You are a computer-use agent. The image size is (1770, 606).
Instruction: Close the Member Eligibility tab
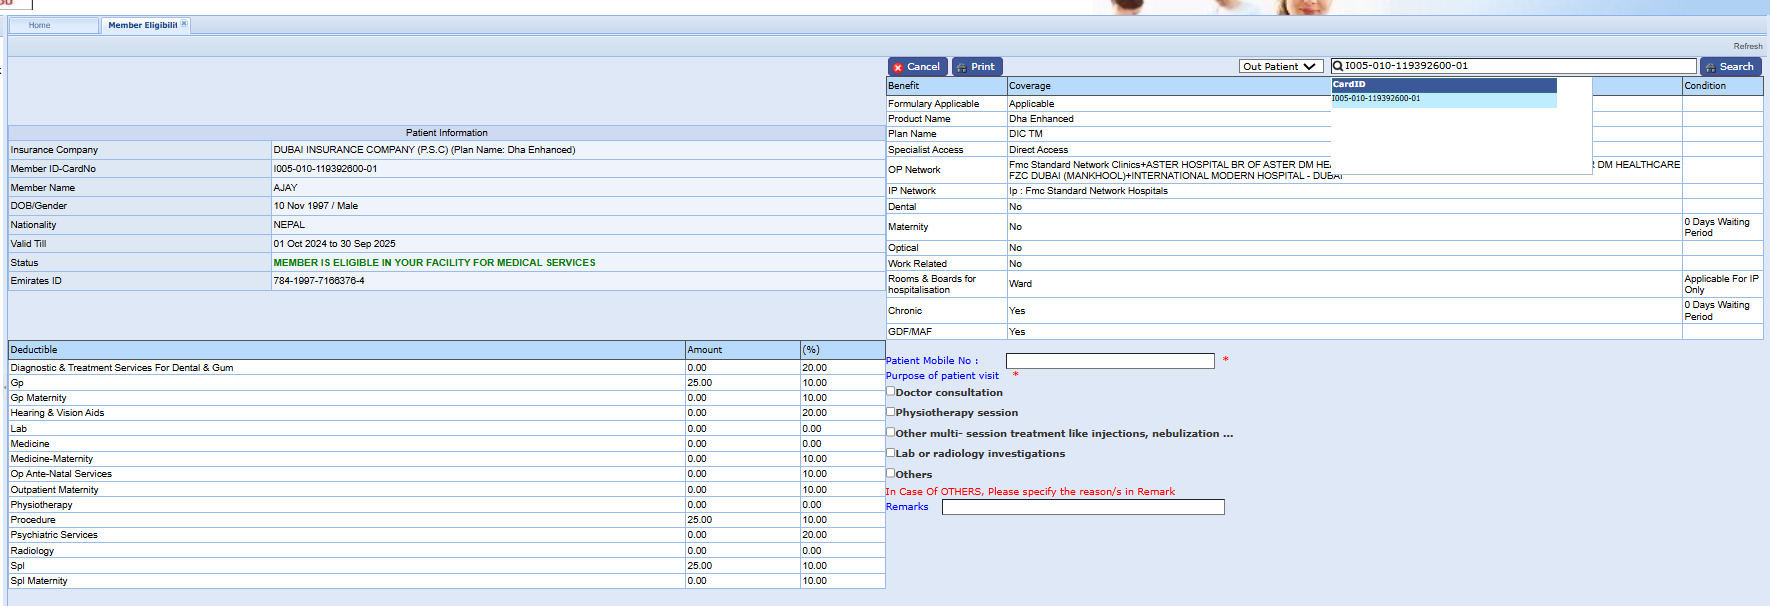point(184,24)
